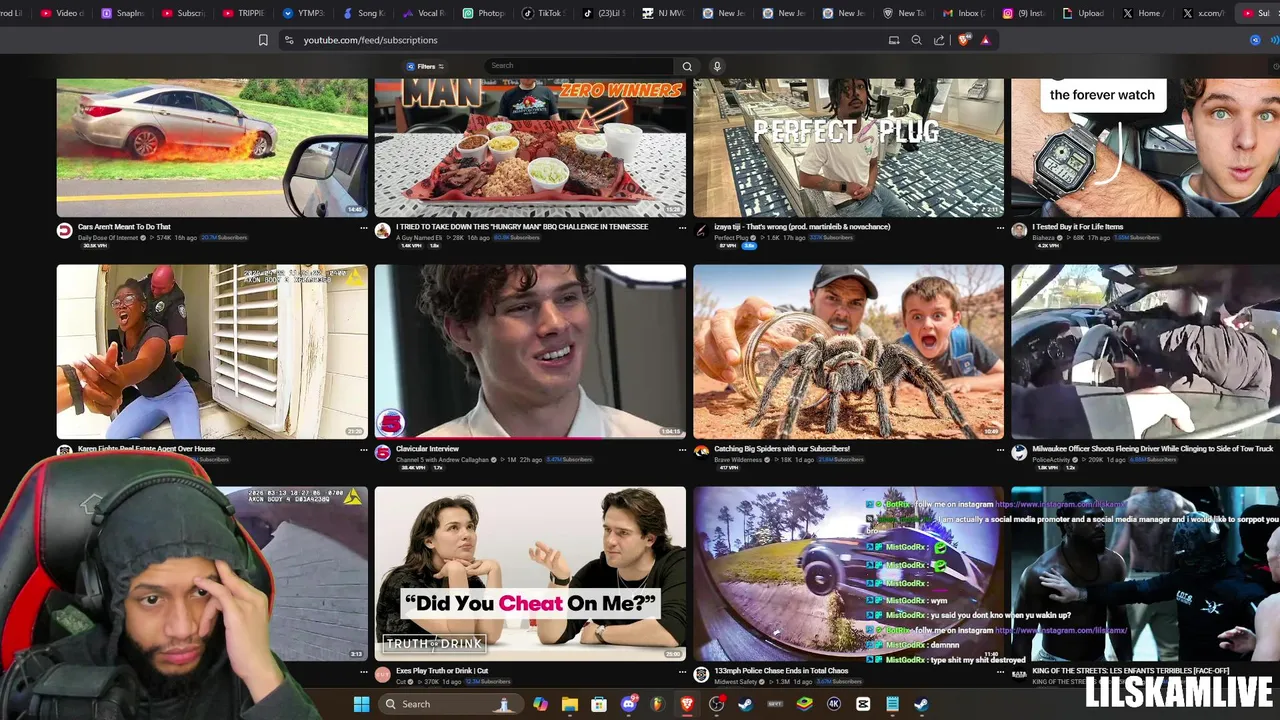Click the cast screen icon in address bar
1280x720 pixels.
coord(894,40)
